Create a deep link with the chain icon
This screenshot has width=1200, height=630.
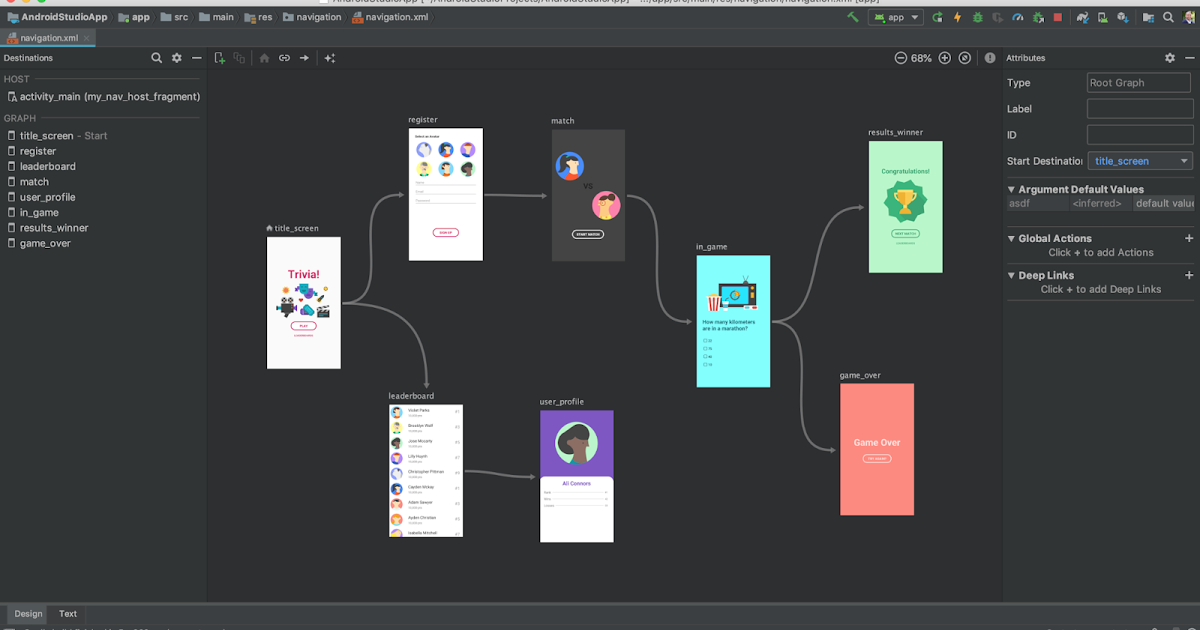[285, 58]
